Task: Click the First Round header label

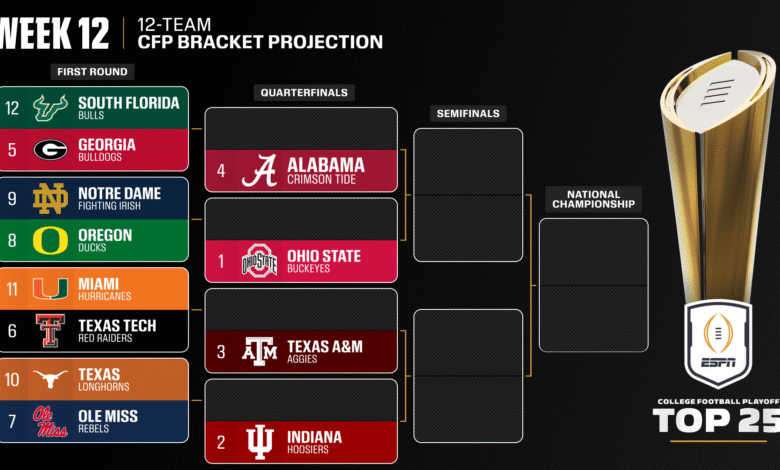Action: (x=92, y=72)
